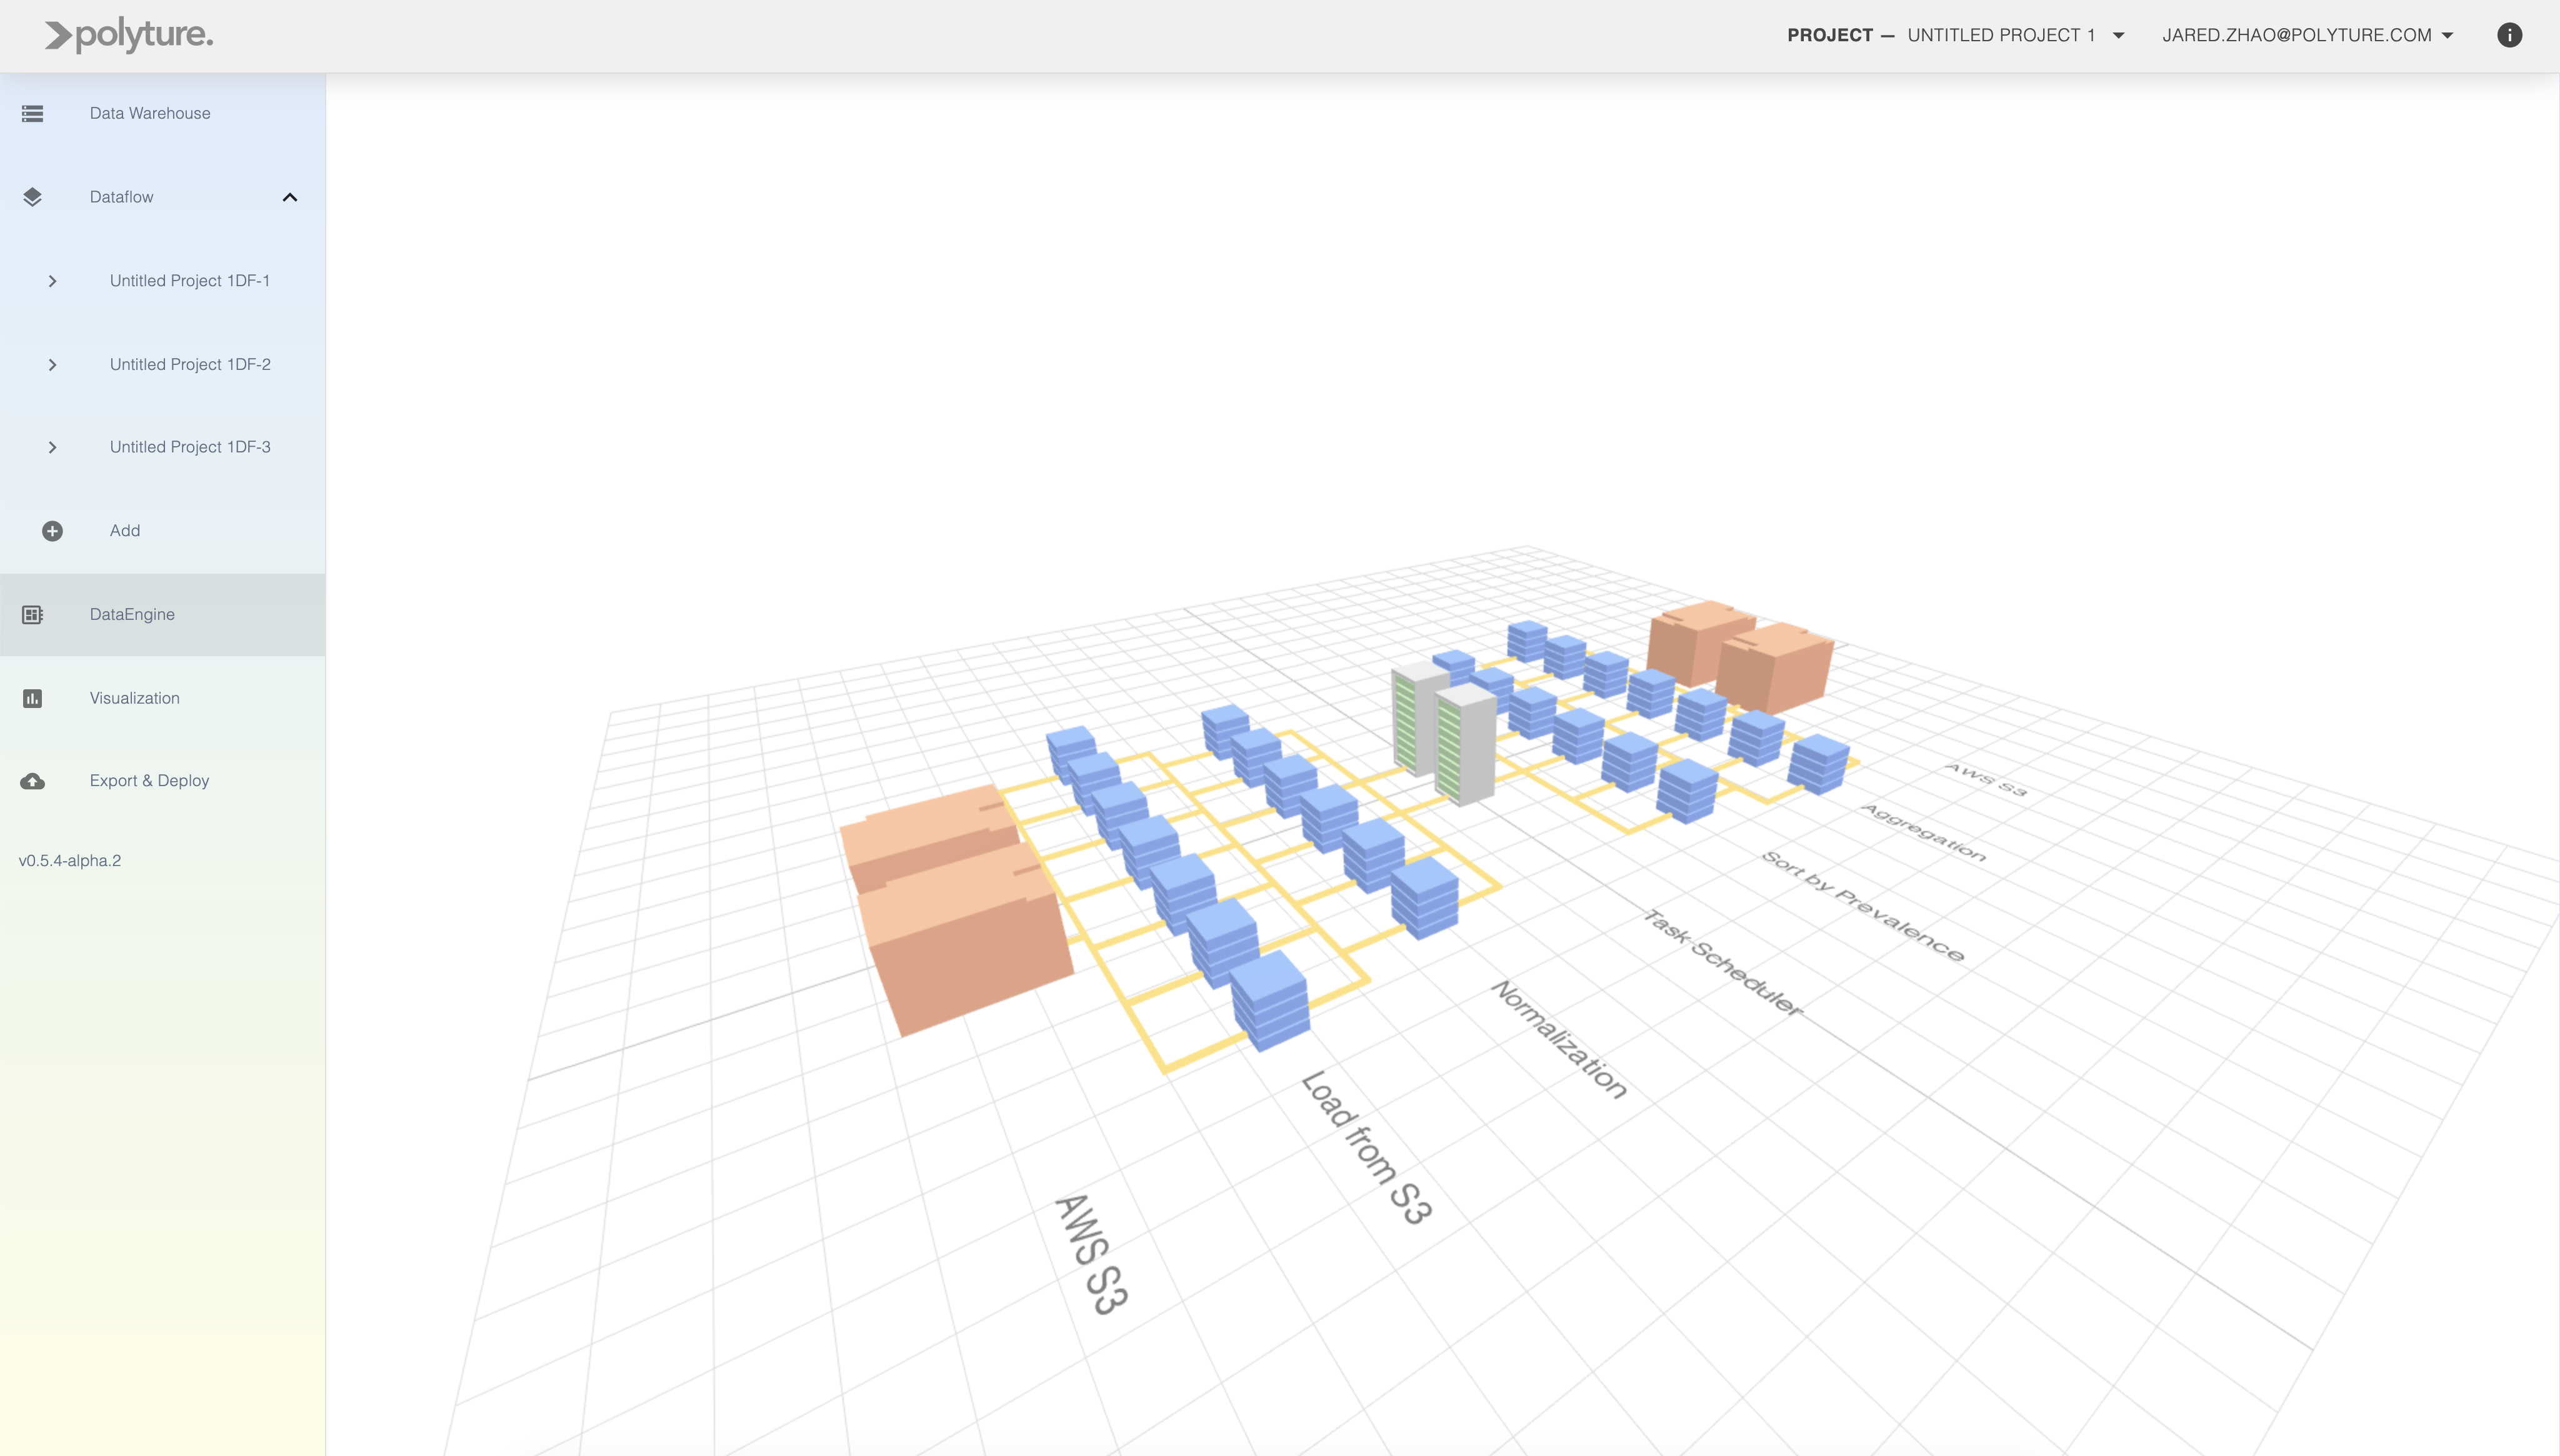This screenshot has height=1456, width=2560.
Task: Click the large front 'AWS S3' floor label
Action: coord(1092,1254)
